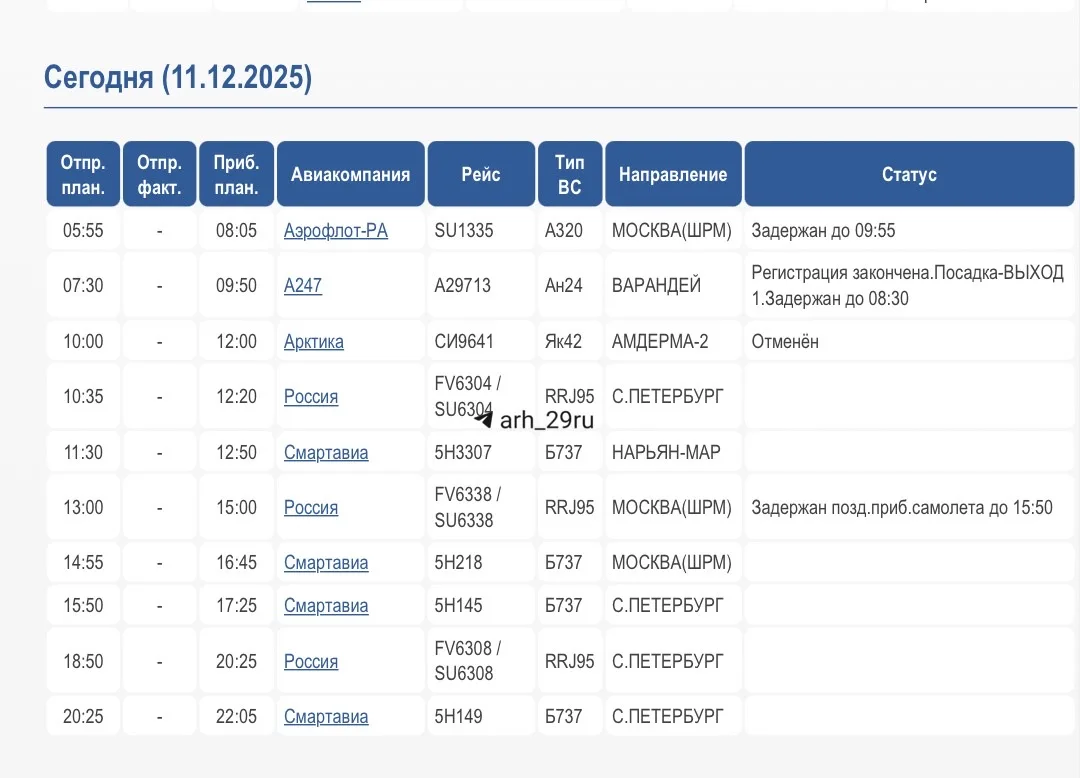The width and height of the screenshot is (1080, 778).
Task: Click the Тип ВС column header
Action: click(570, 174)
